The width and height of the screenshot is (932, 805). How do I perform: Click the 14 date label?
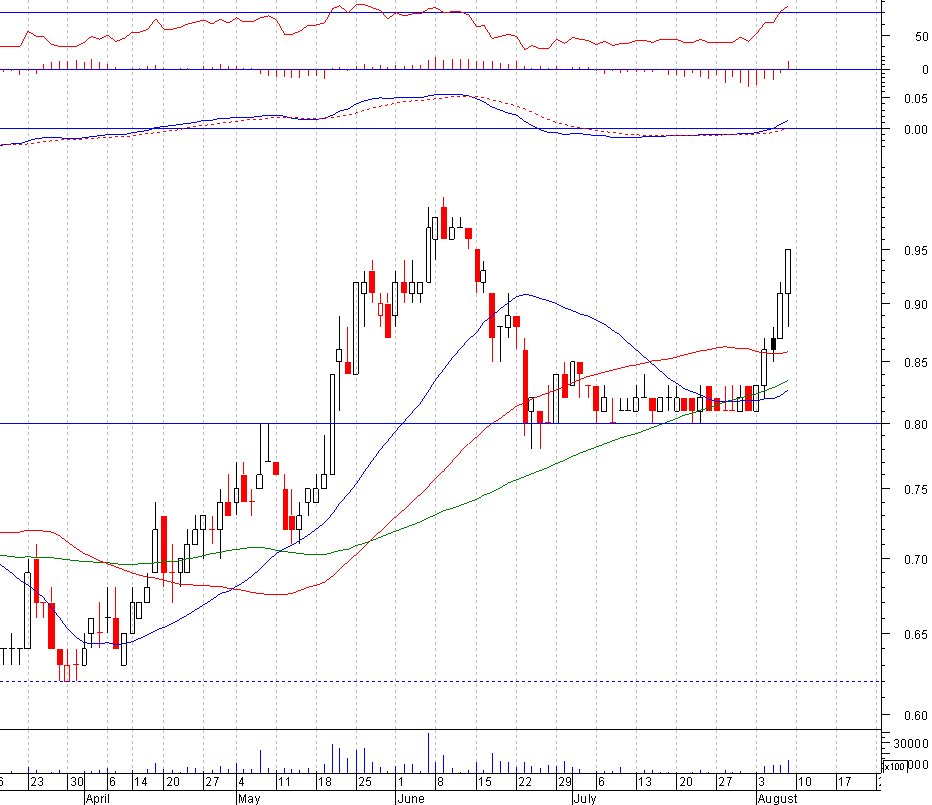coord(140,782)
